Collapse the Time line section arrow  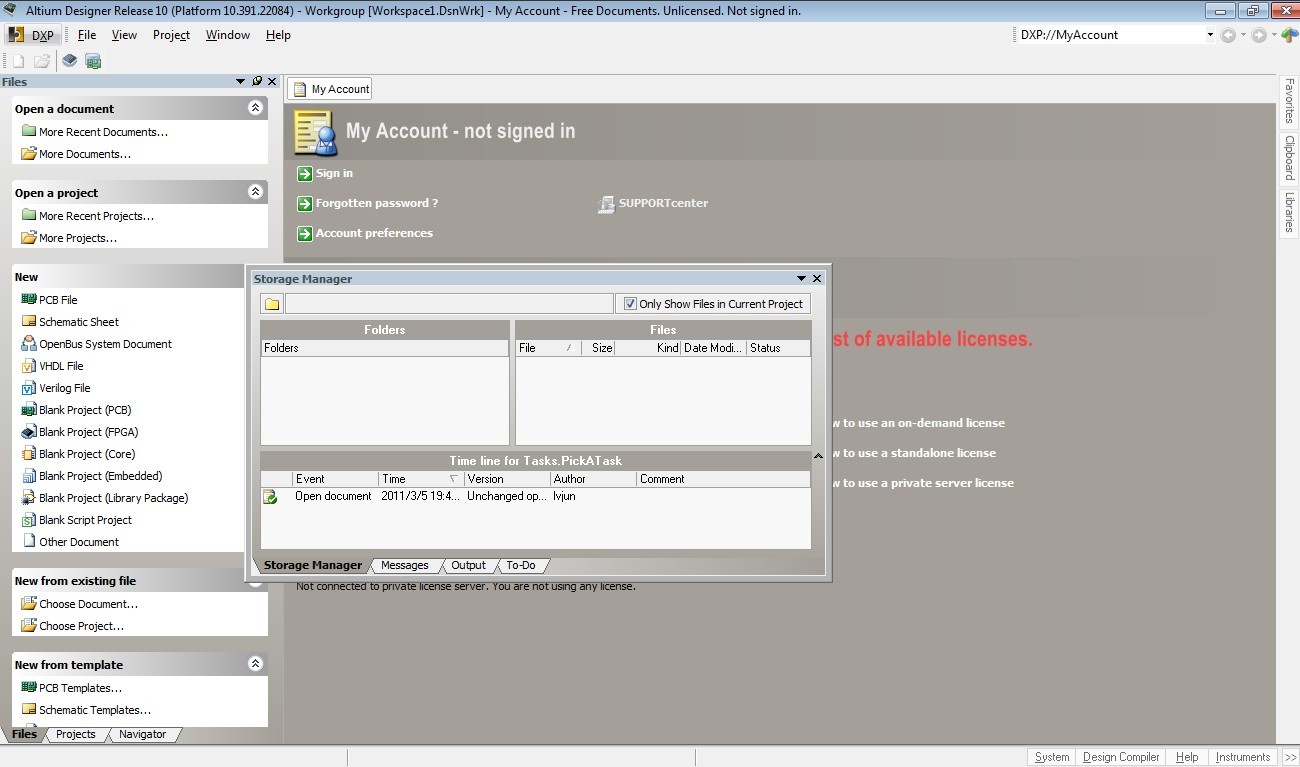pos(818,456)
